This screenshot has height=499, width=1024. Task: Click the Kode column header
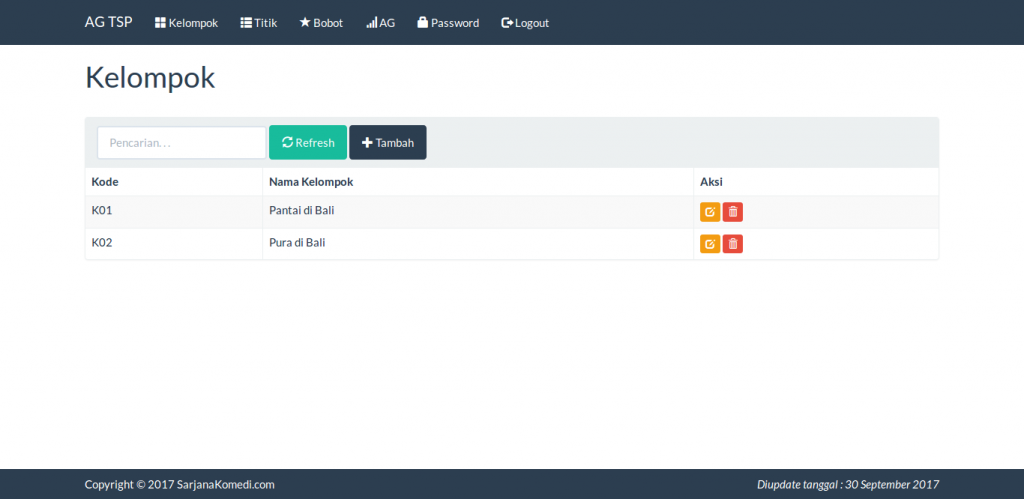[x=105, y=182]
